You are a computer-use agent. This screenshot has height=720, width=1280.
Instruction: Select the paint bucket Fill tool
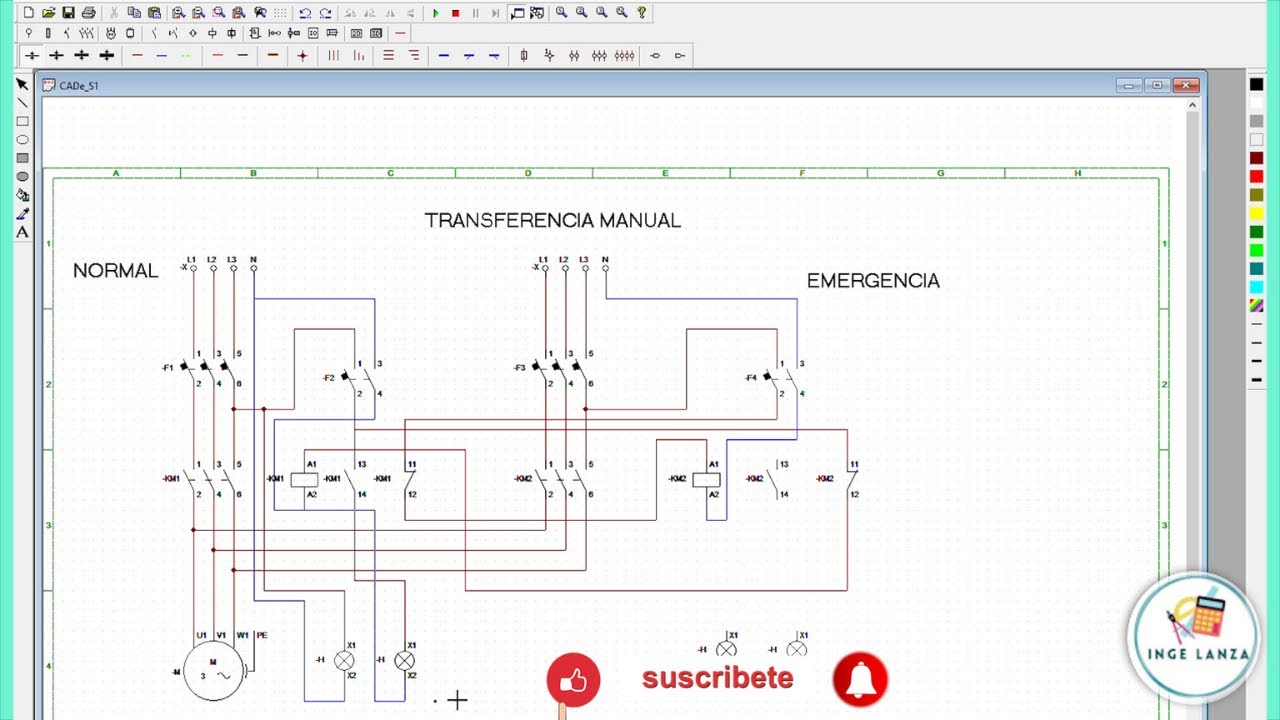pos(22,195)
